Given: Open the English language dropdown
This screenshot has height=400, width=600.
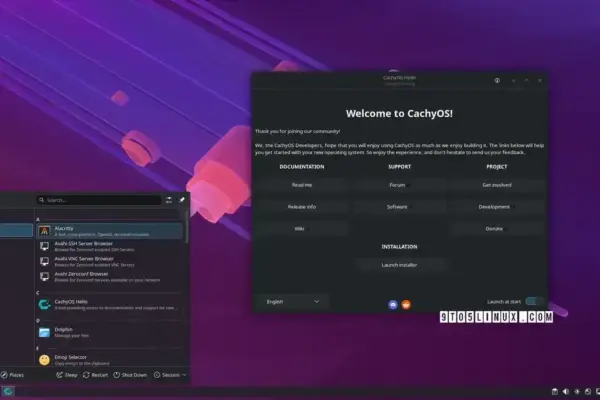Looking at the screenshot, I should coord(292,302).
